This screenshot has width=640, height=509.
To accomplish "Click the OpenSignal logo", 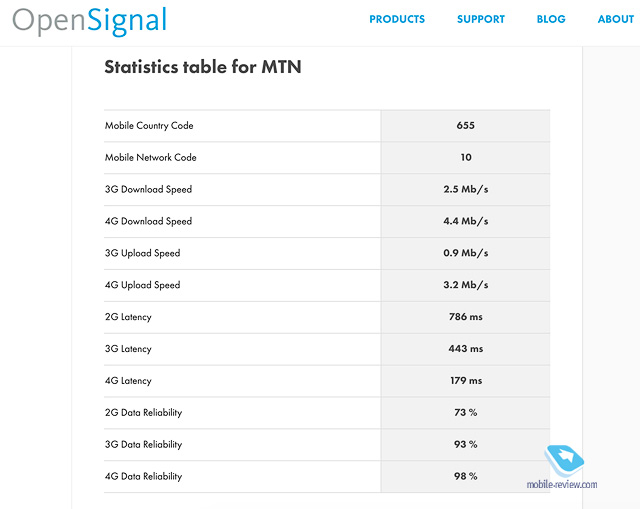I will [x=89, y=21].
